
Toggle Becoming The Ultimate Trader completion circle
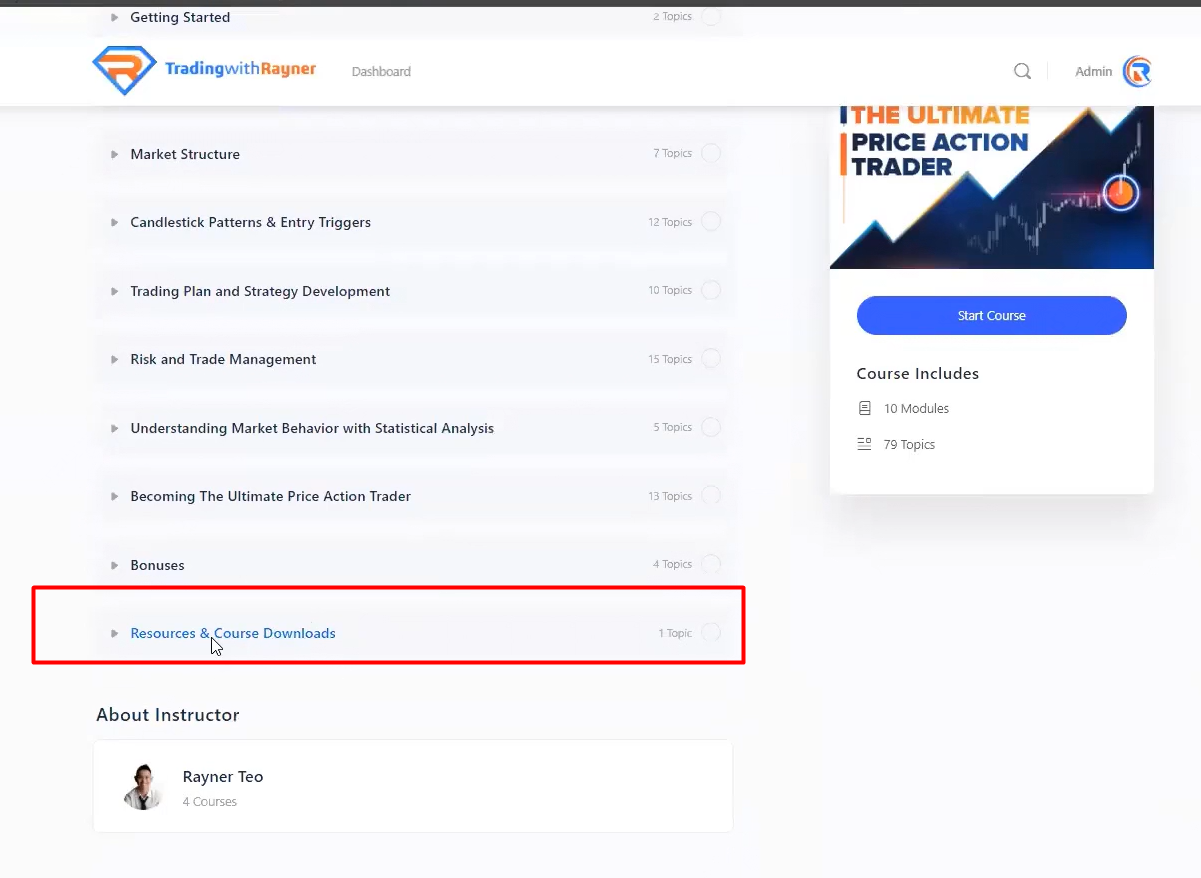point(711,495)
